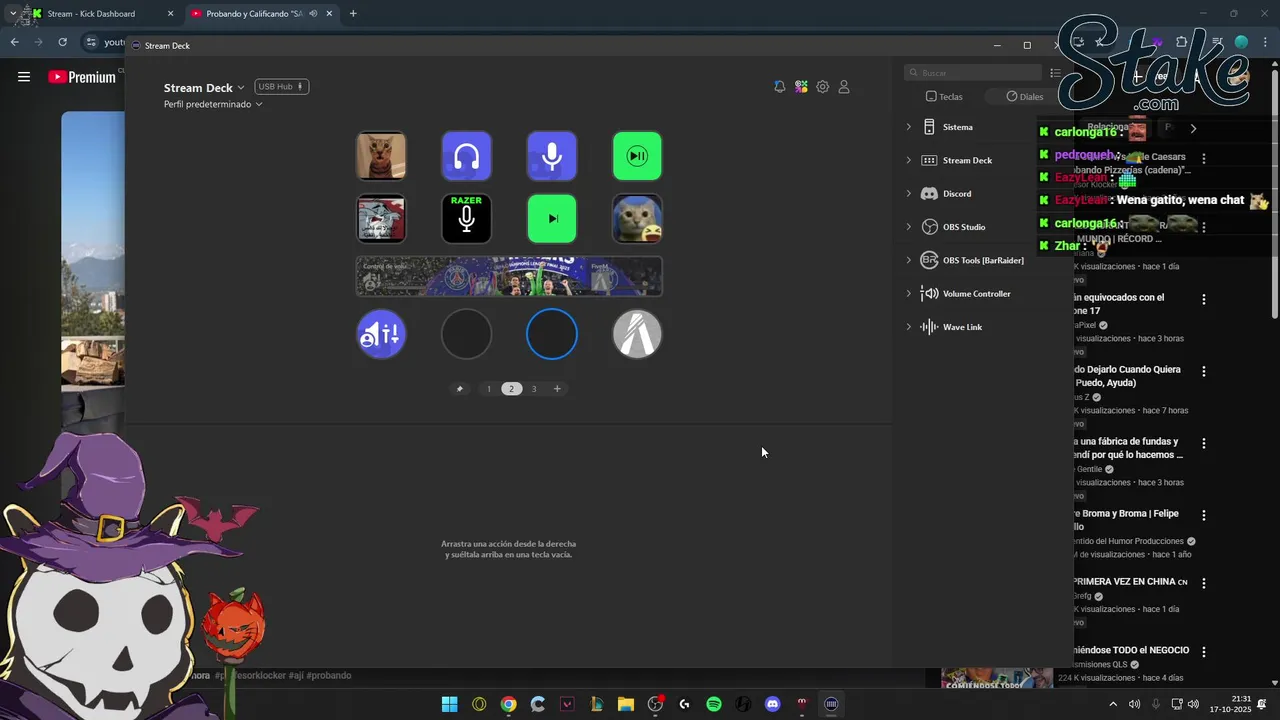1280x720 pixels.
Task: Open the Stream Deck taskbar icon
Action: (x=831, y=704)
